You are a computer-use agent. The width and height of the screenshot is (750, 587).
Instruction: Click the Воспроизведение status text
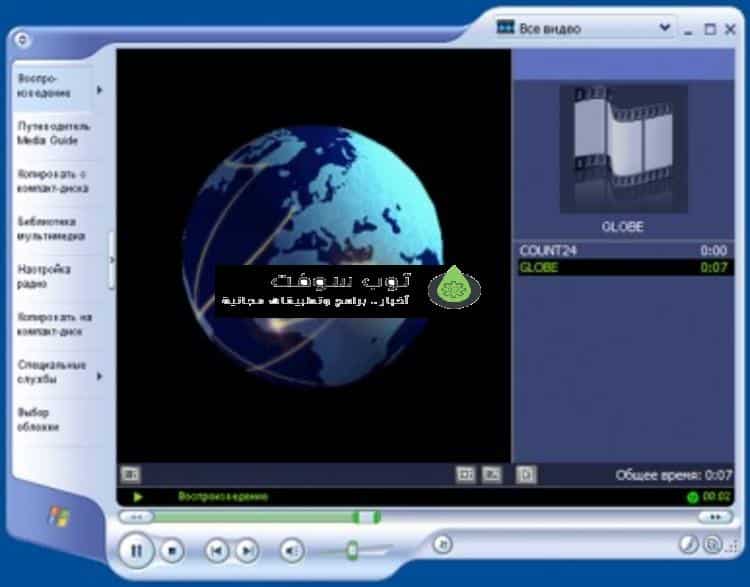click(x=223, y=497)
